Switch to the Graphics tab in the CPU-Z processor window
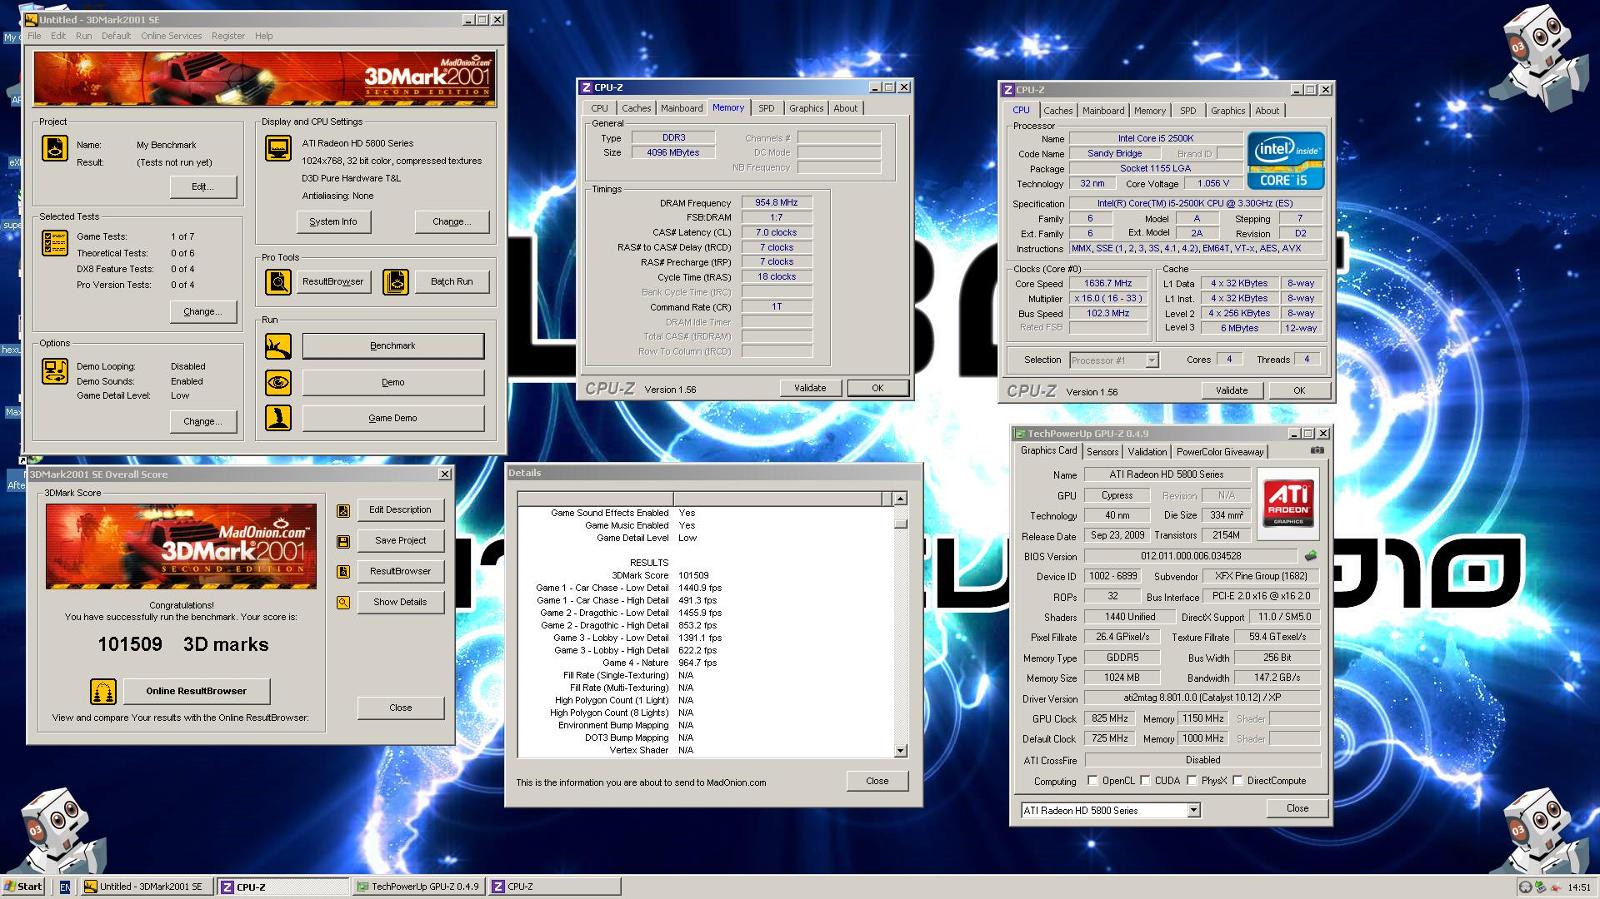This screenshot has height=899, width=1600. coord(1228,111)
